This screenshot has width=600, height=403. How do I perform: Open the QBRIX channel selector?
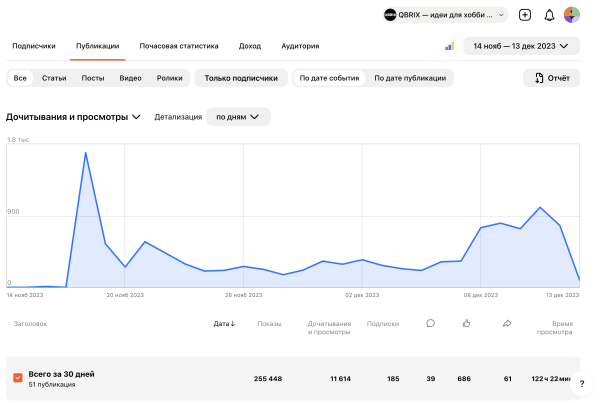pos(445,15)
